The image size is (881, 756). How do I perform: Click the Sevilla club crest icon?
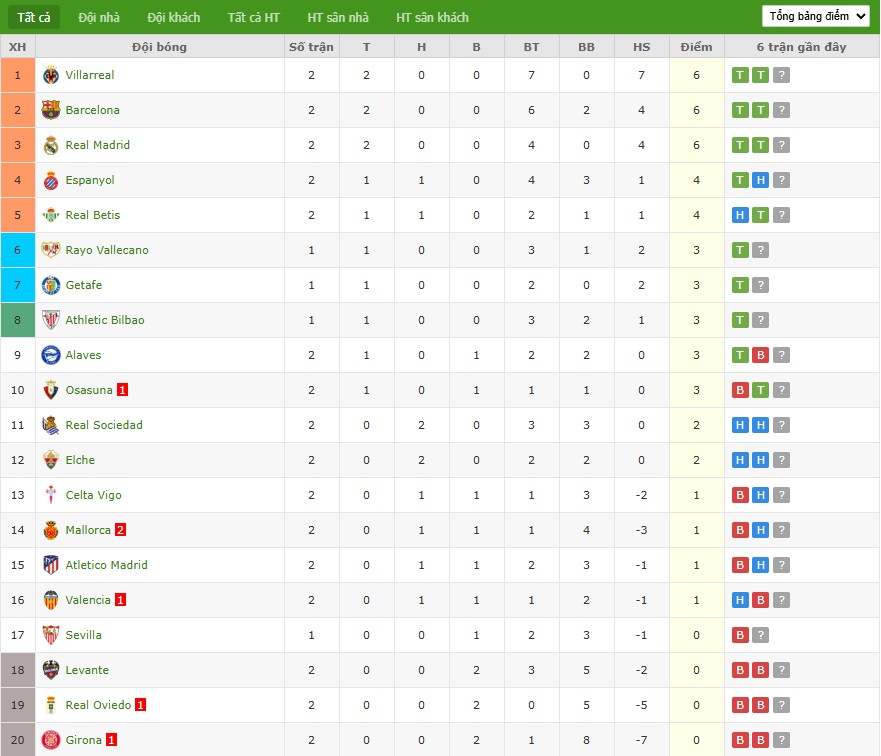tap(51, 635)
